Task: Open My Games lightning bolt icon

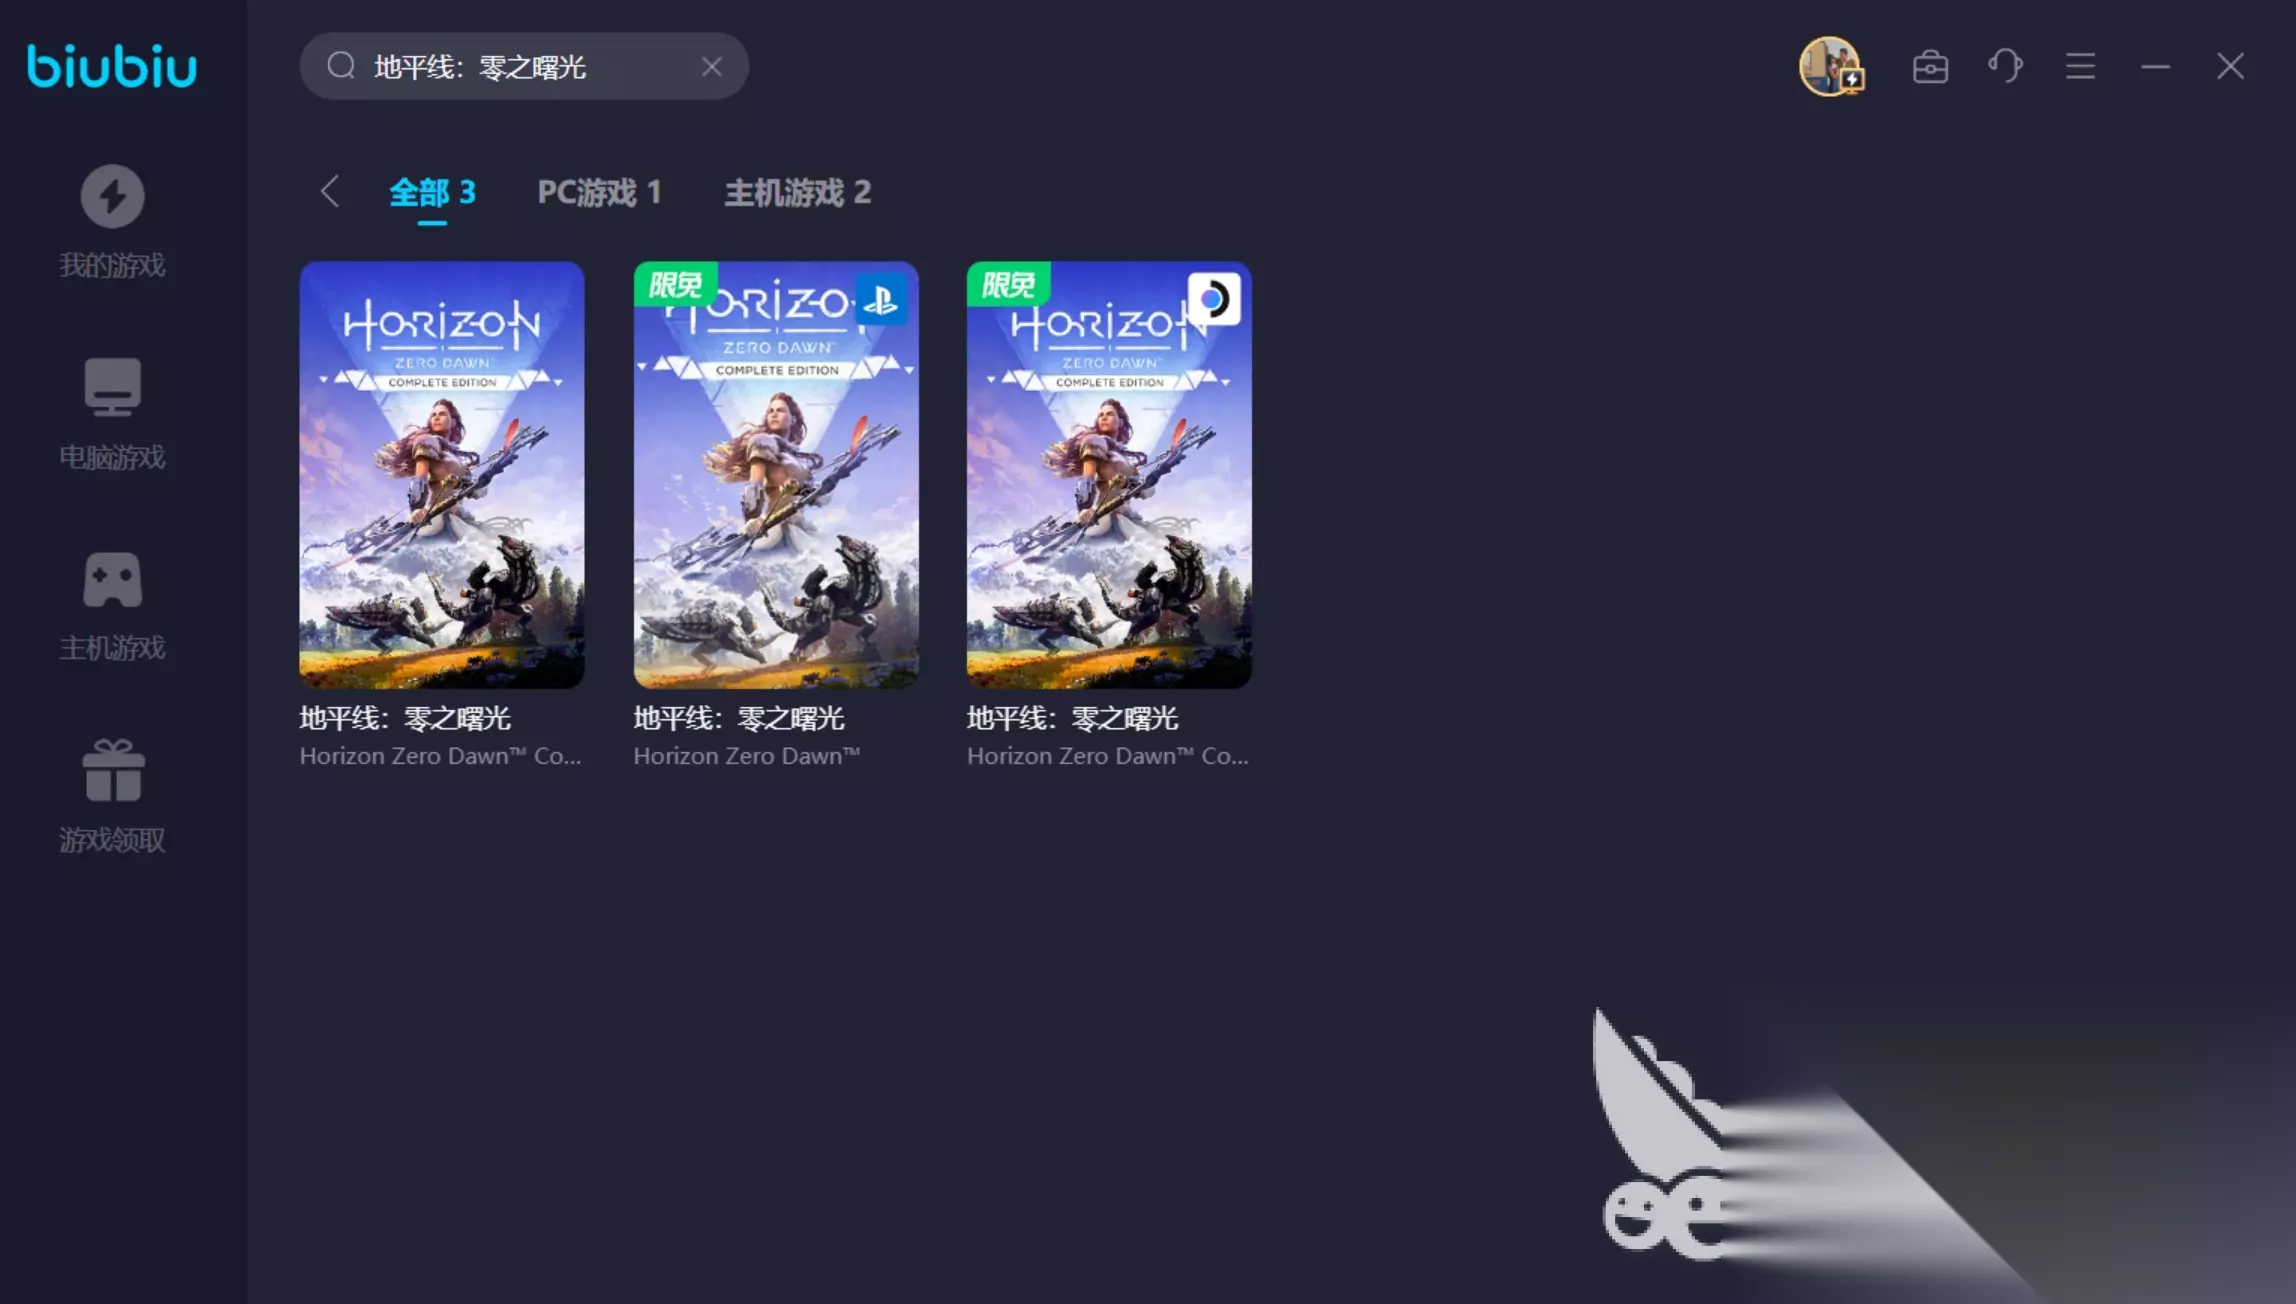Action: tap(112, 196)
